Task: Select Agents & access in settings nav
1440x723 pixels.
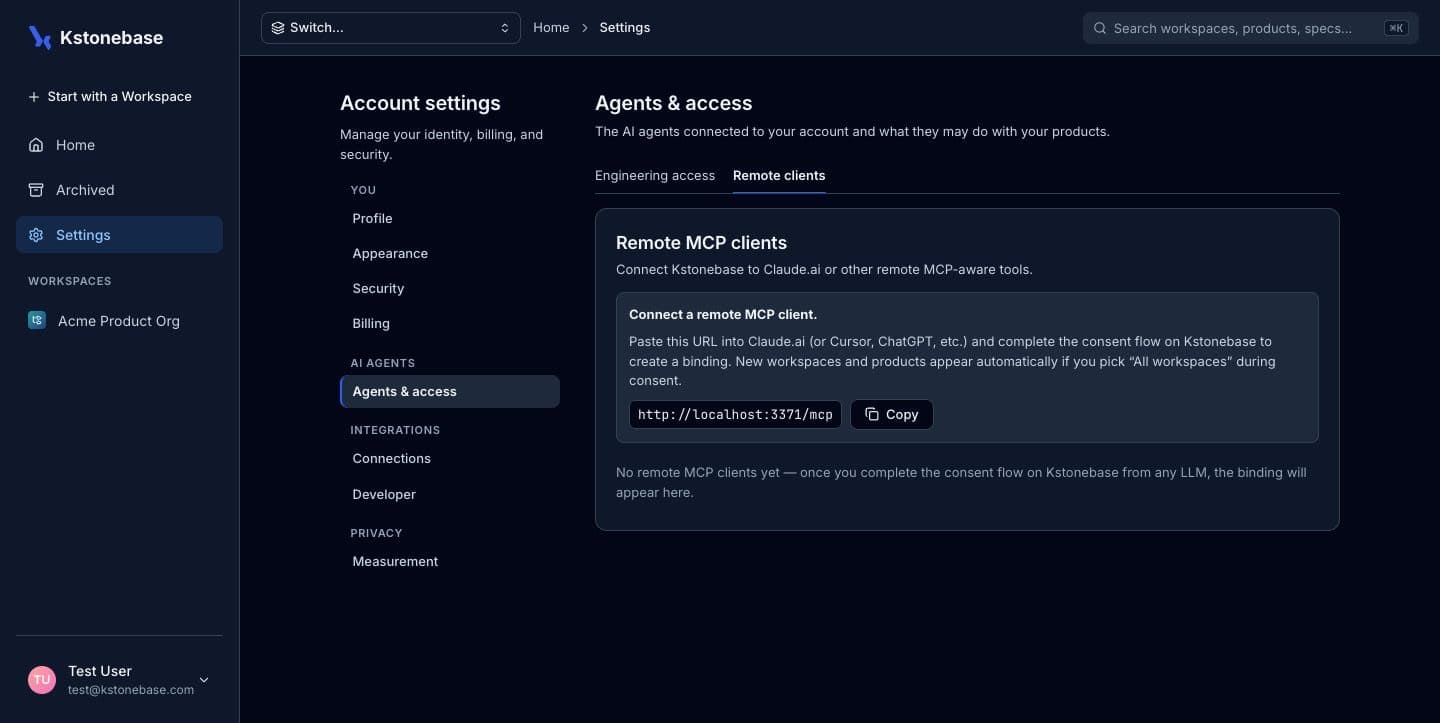Action: coord(450,391)
